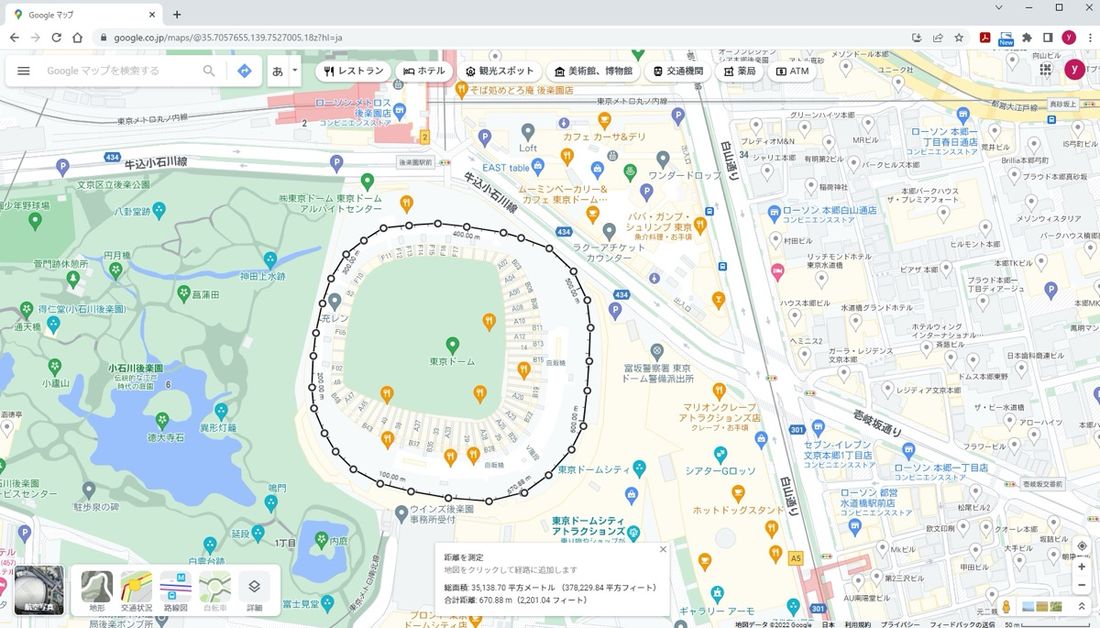The image size is (1100, 628).
Task: Bookmark this page with the star icon
Action: (959, 38)
